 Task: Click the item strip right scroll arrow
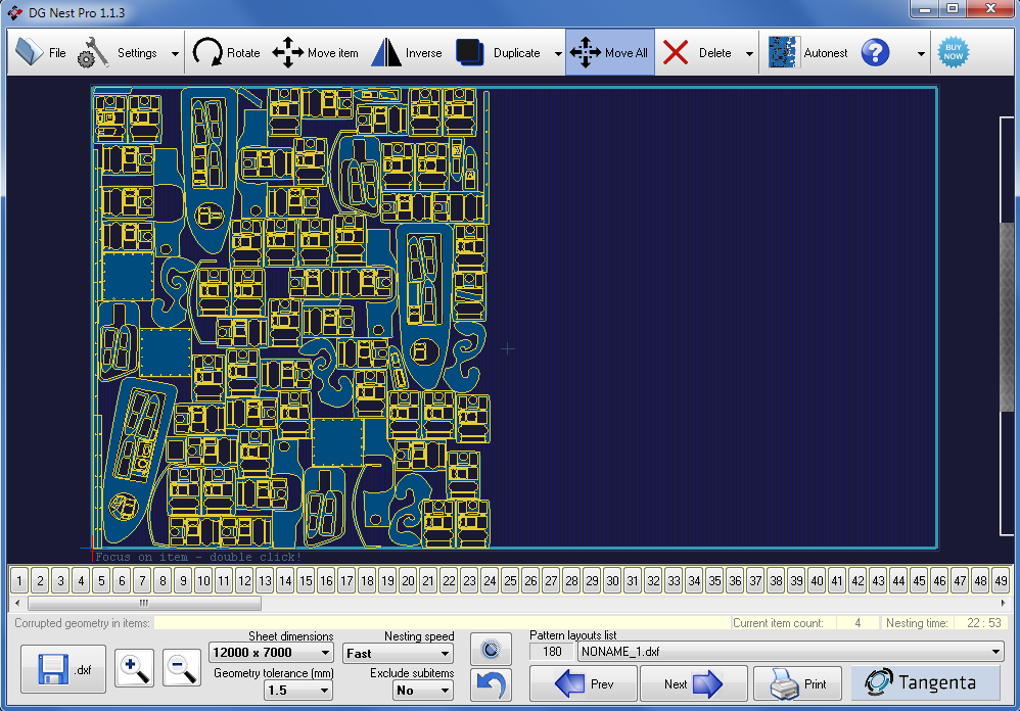(x=1002, y=603)
